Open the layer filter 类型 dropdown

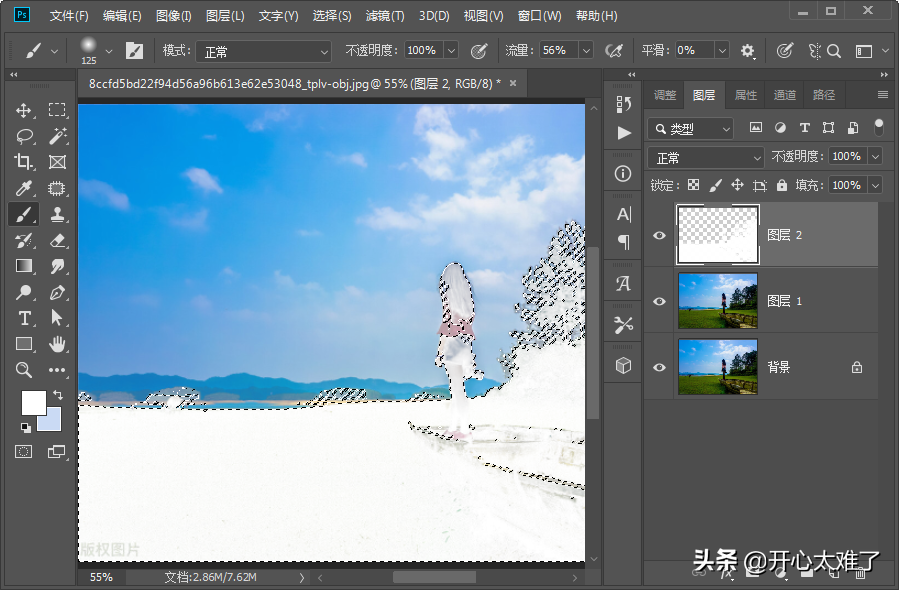691,128
